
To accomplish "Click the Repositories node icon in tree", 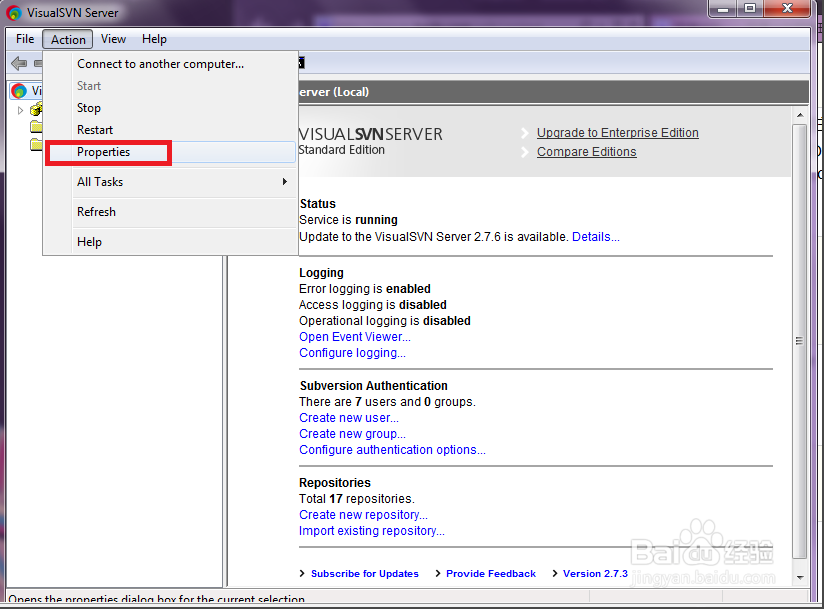I will (36, 110).
